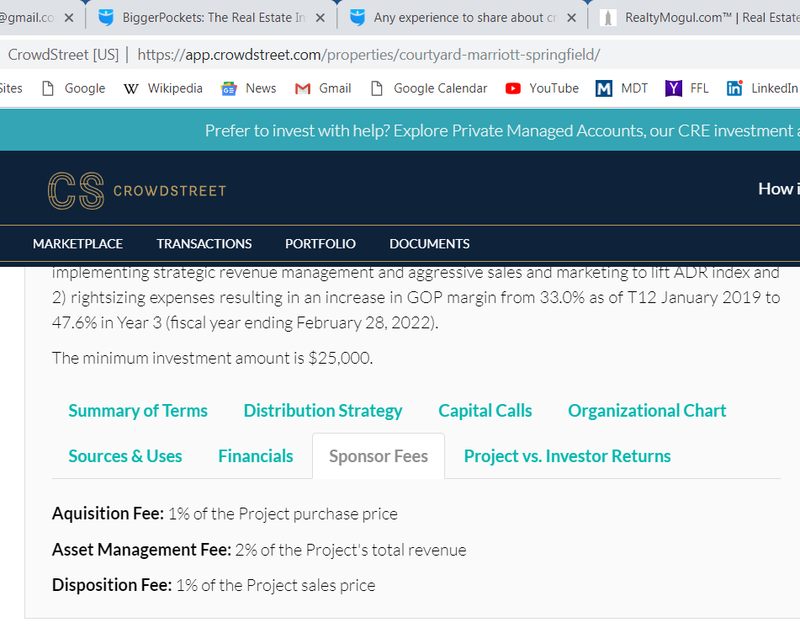Click the MDT blue M icon
Image resolution: width=800 pixels, height=644 pixels.
click(604, 89)
